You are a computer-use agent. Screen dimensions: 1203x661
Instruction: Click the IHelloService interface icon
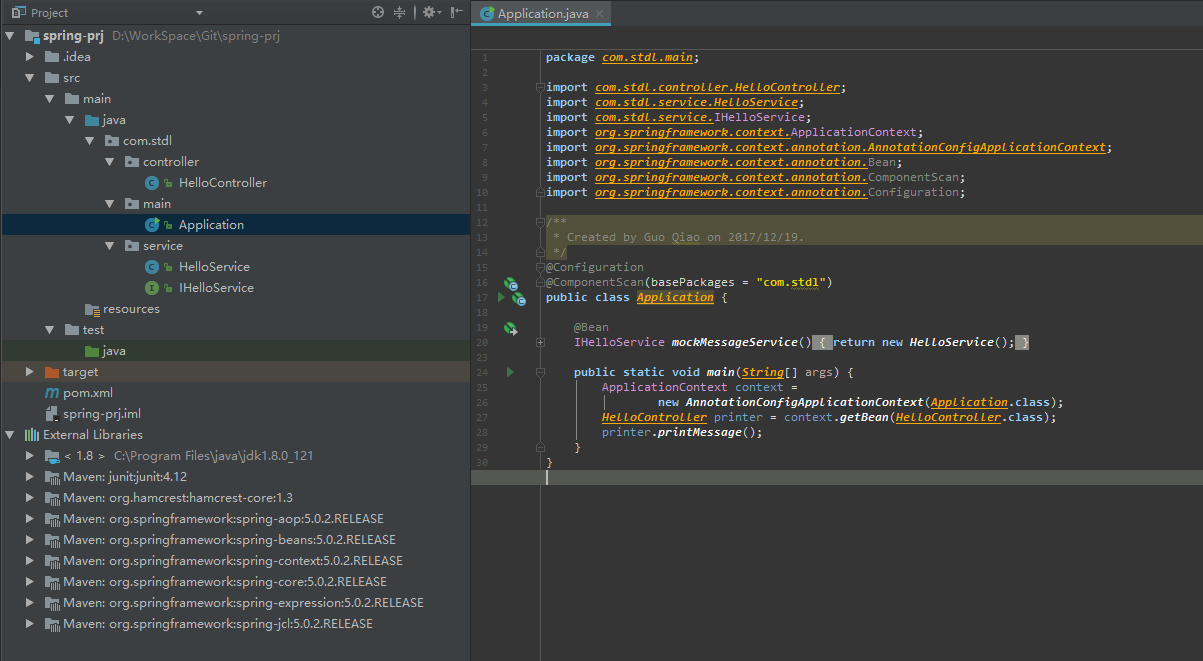click(151, 288)
